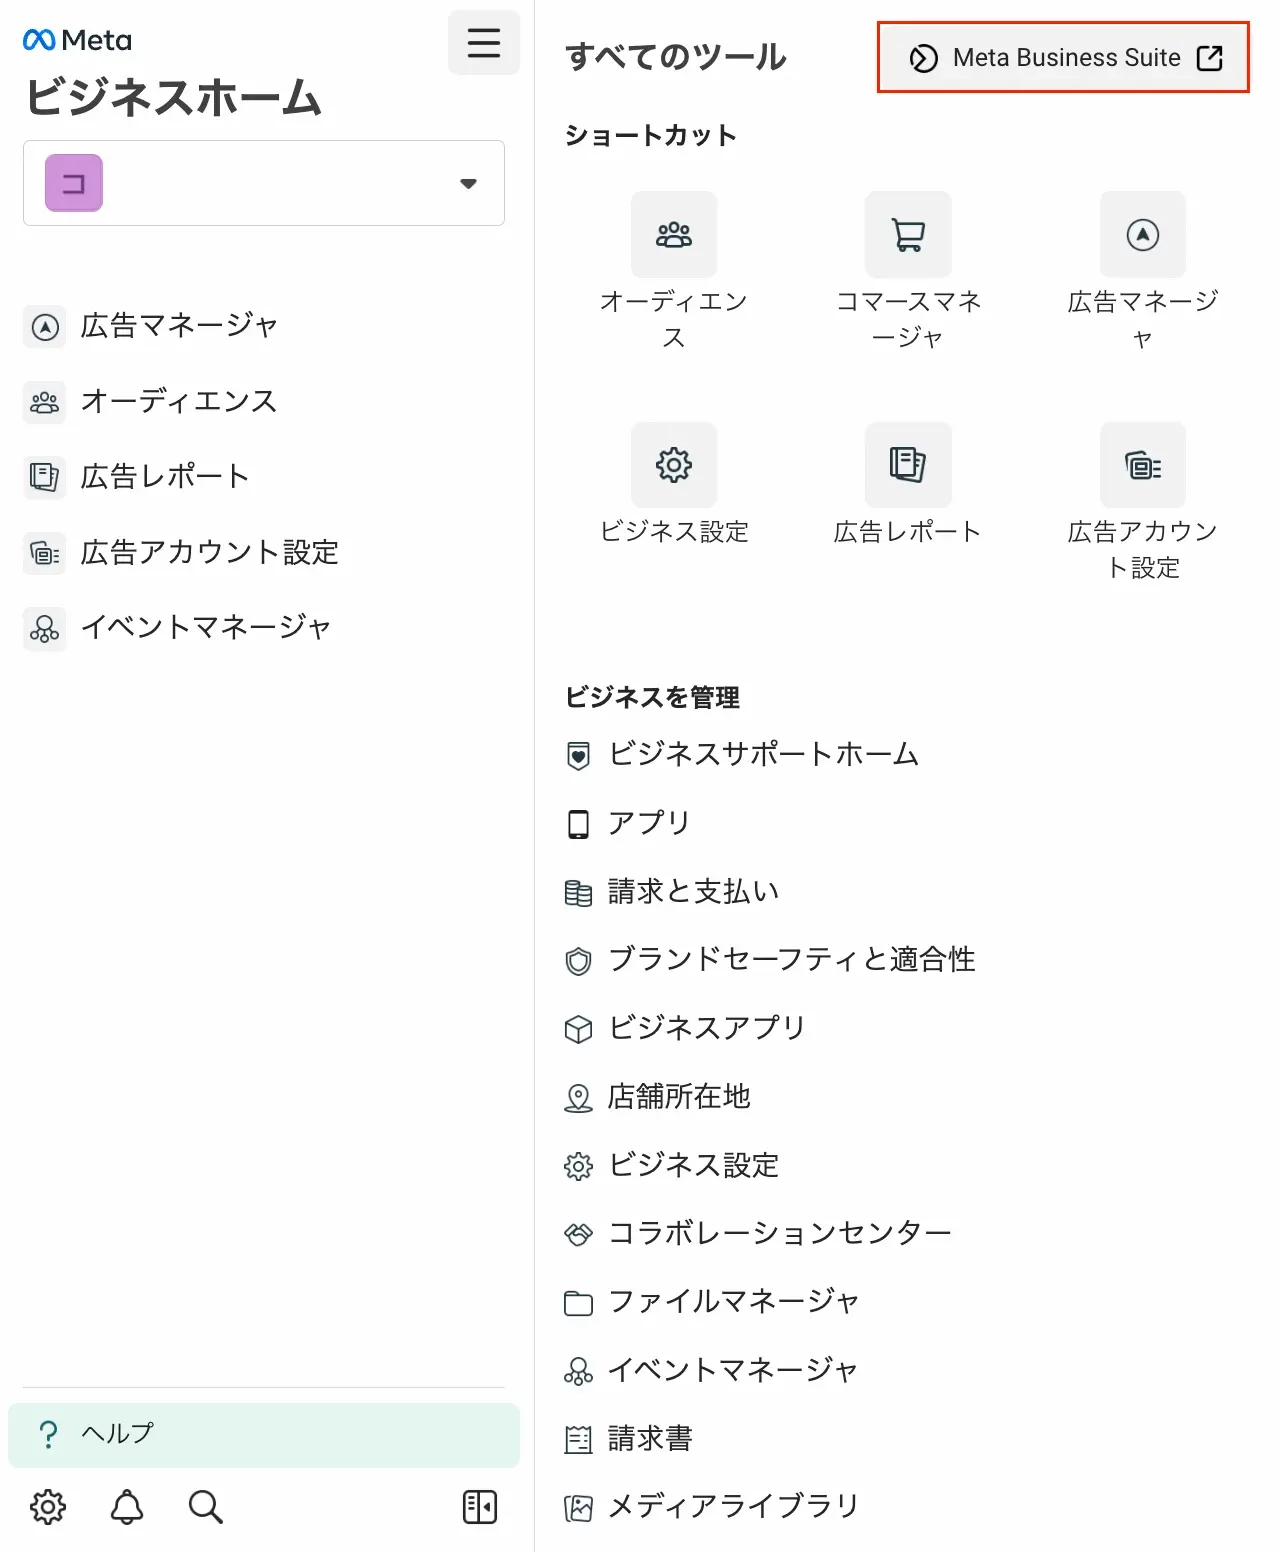1280x1552 pixels.
Task: Open Meta Business Suite button
Action: tap(1064, 58)
